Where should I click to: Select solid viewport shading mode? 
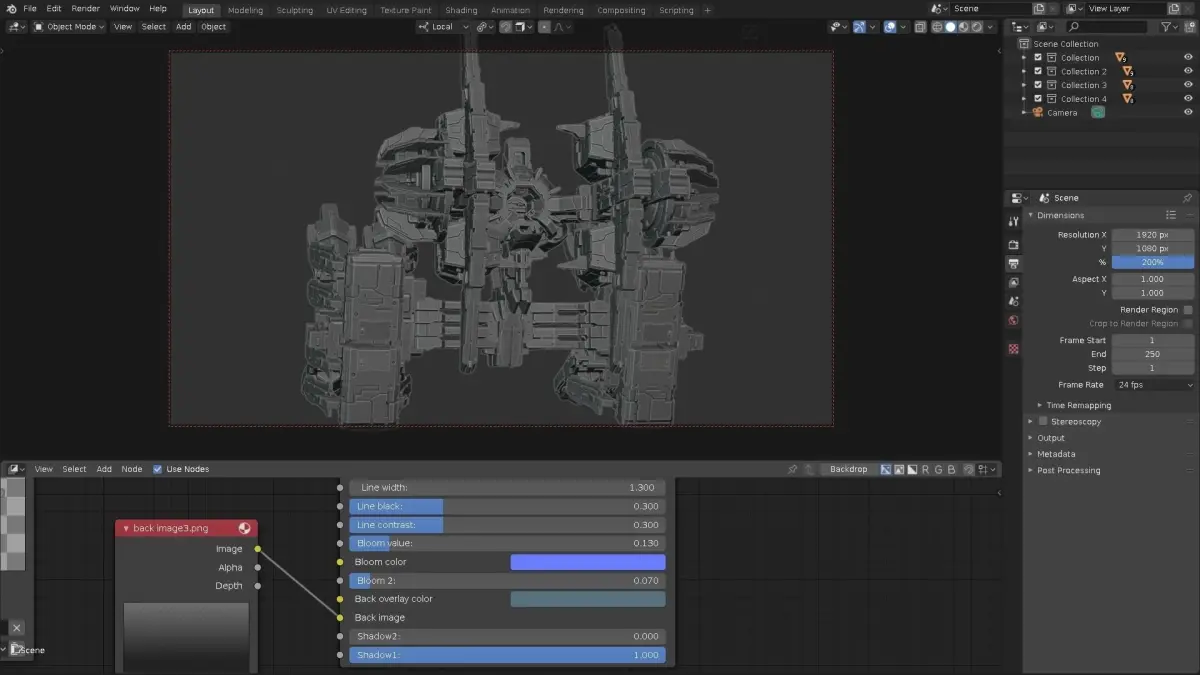pos(949,27)
